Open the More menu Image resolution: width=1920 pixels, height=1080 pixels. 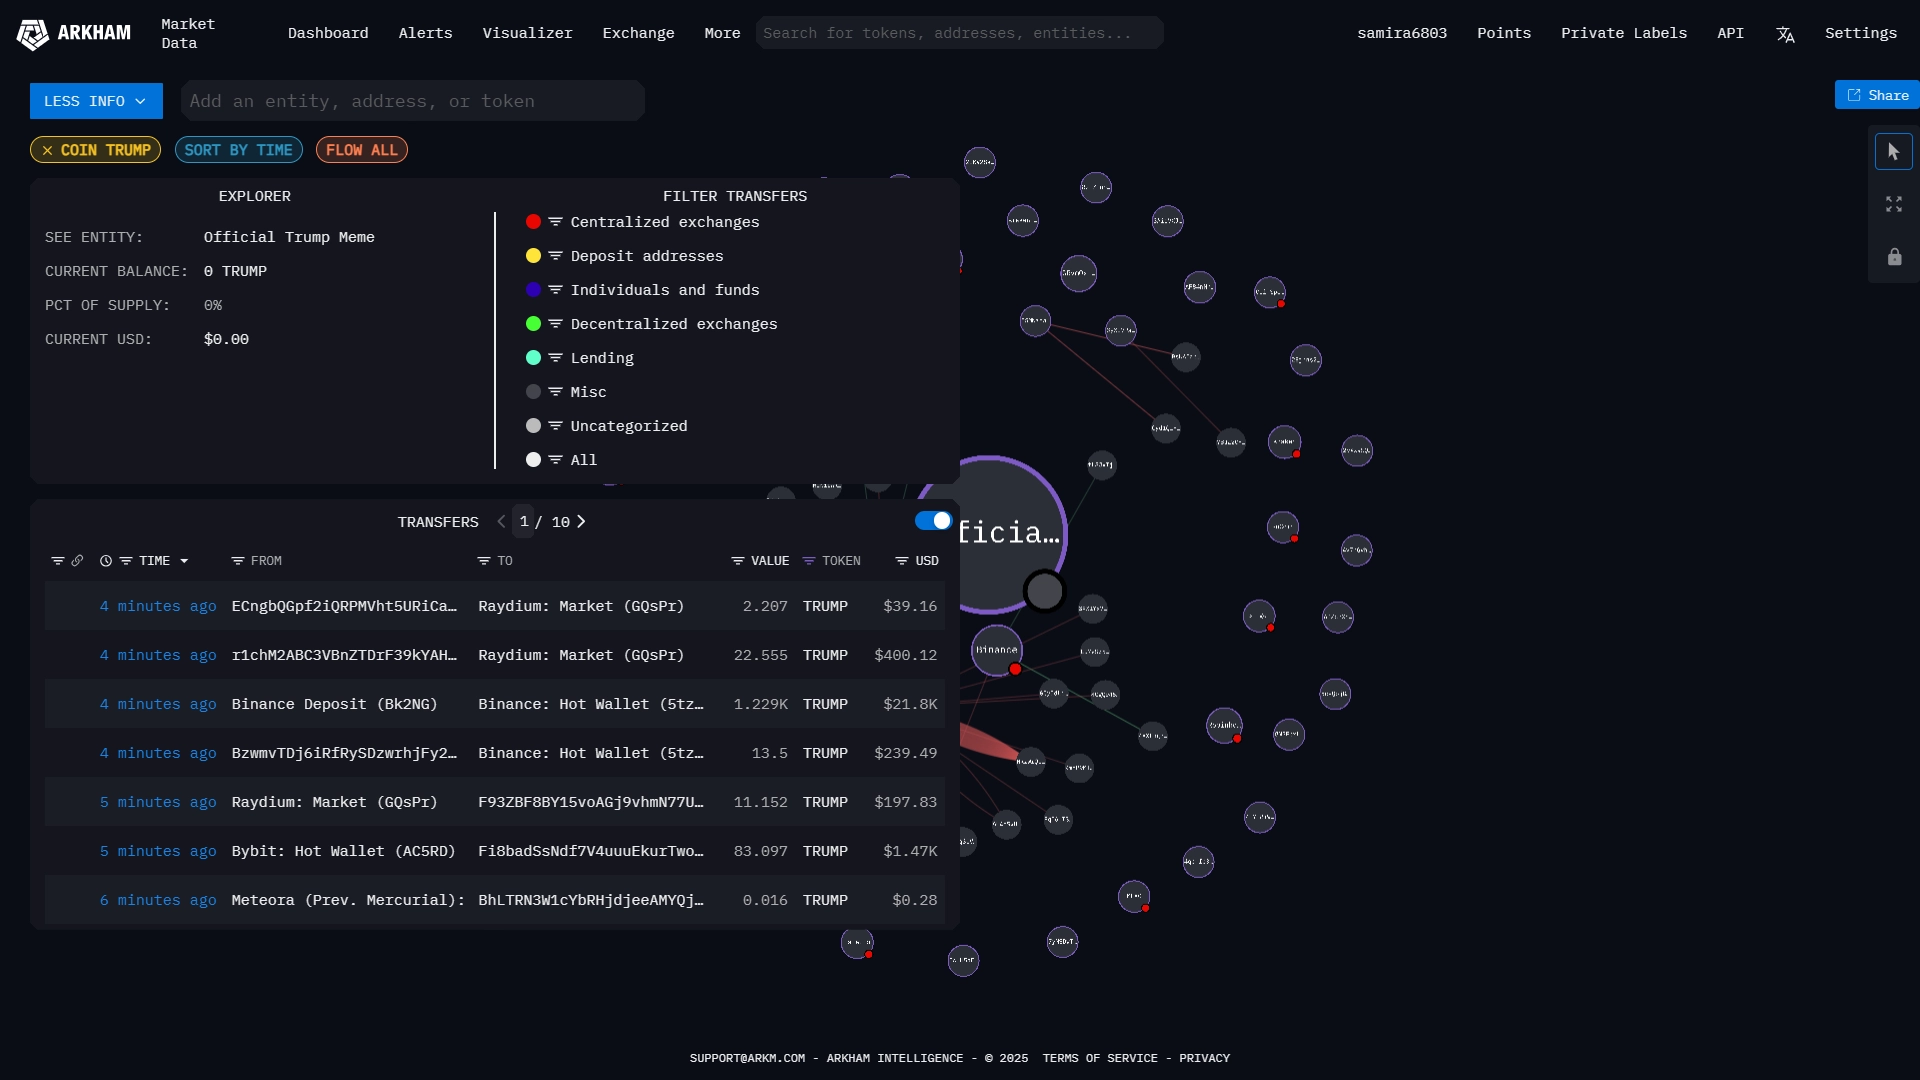722,34
